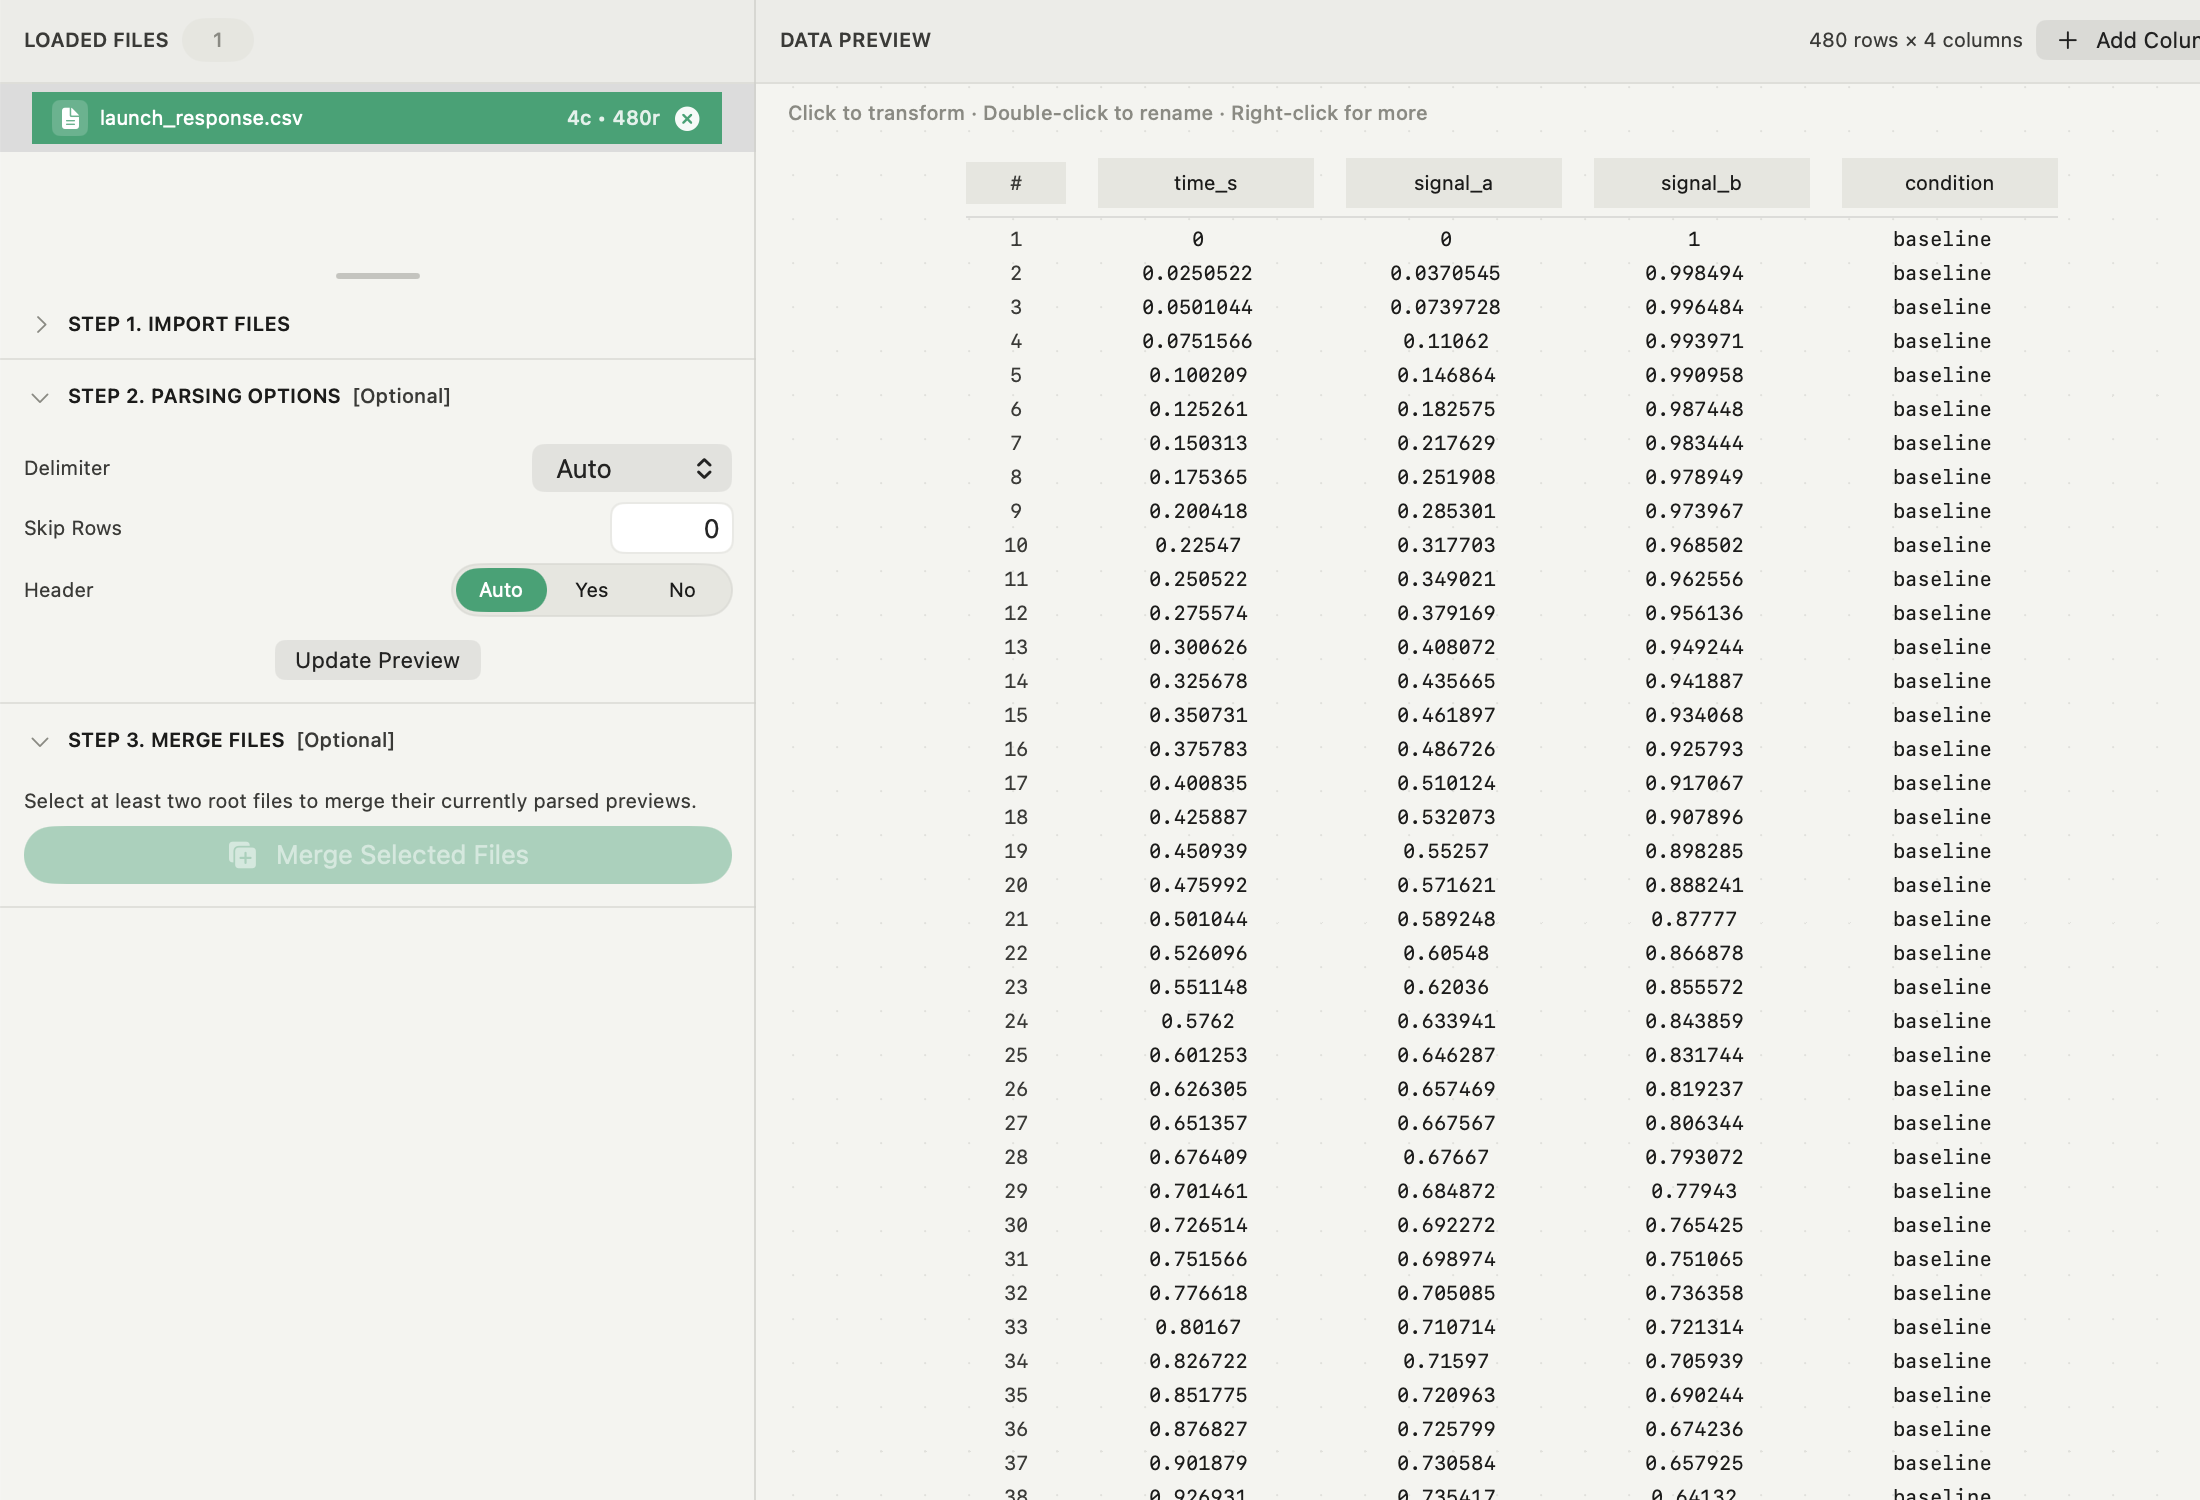Click signal_b cell 0.993971

tap(1694, 341)
